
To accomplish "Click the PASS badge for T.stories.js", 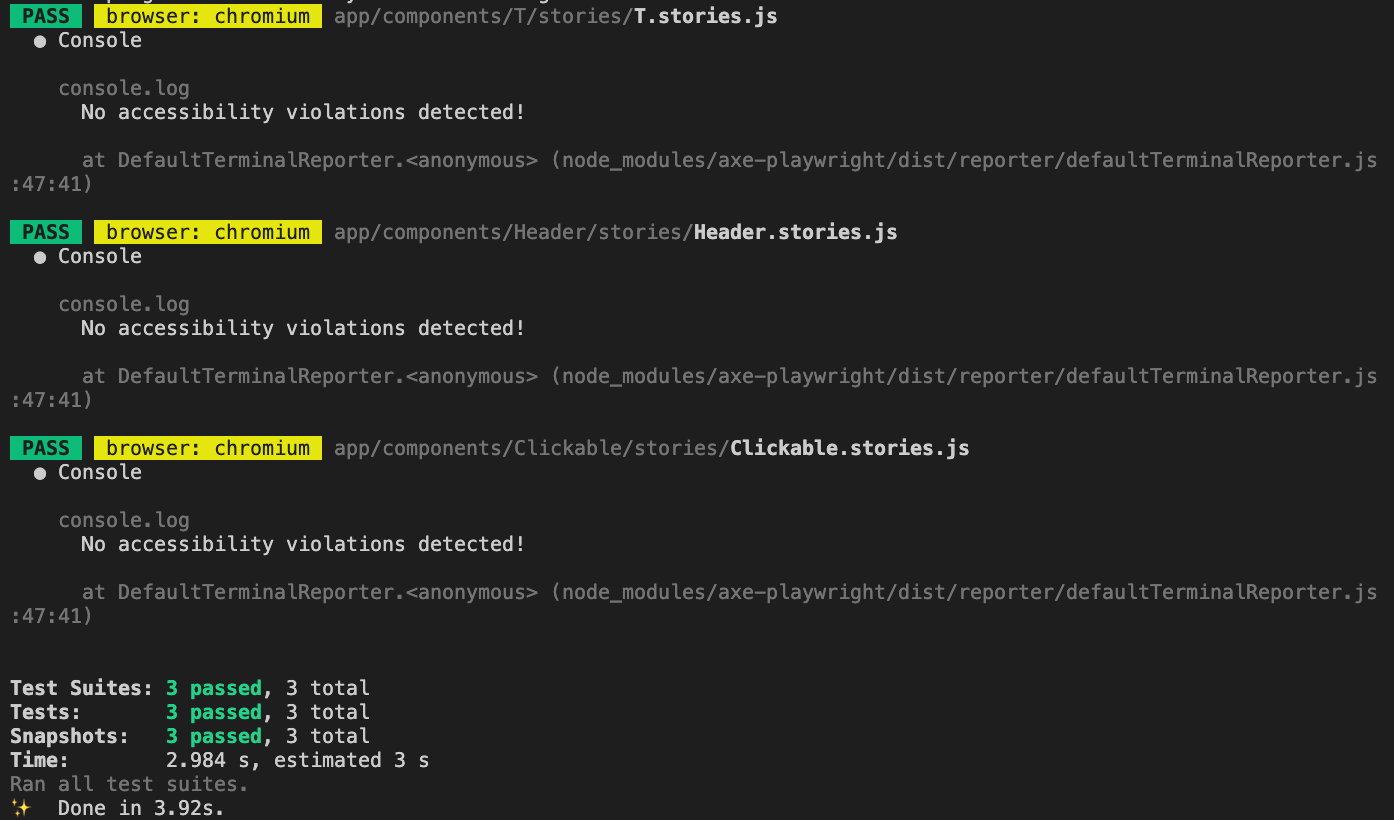I will pos(46,16).
